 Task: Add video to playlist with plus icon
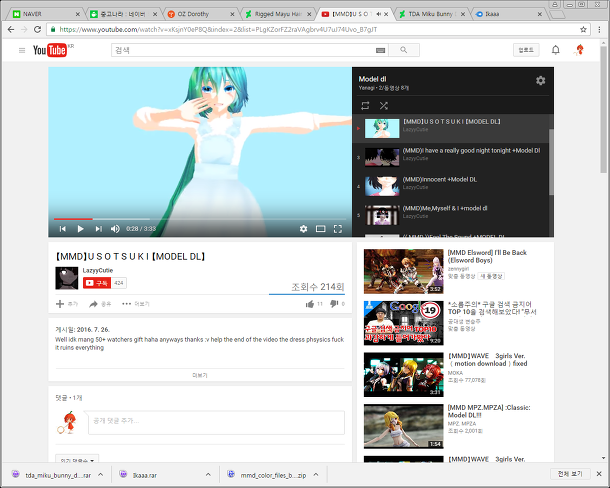point(67,304)
